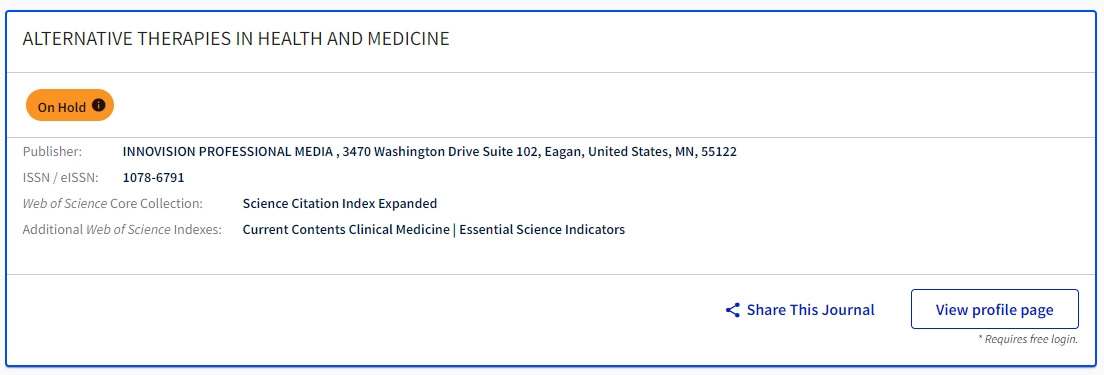
Task: Click the Alternative Therapies in Health and Medicine title
Action: pyautogui.click(x=236, y=39)
